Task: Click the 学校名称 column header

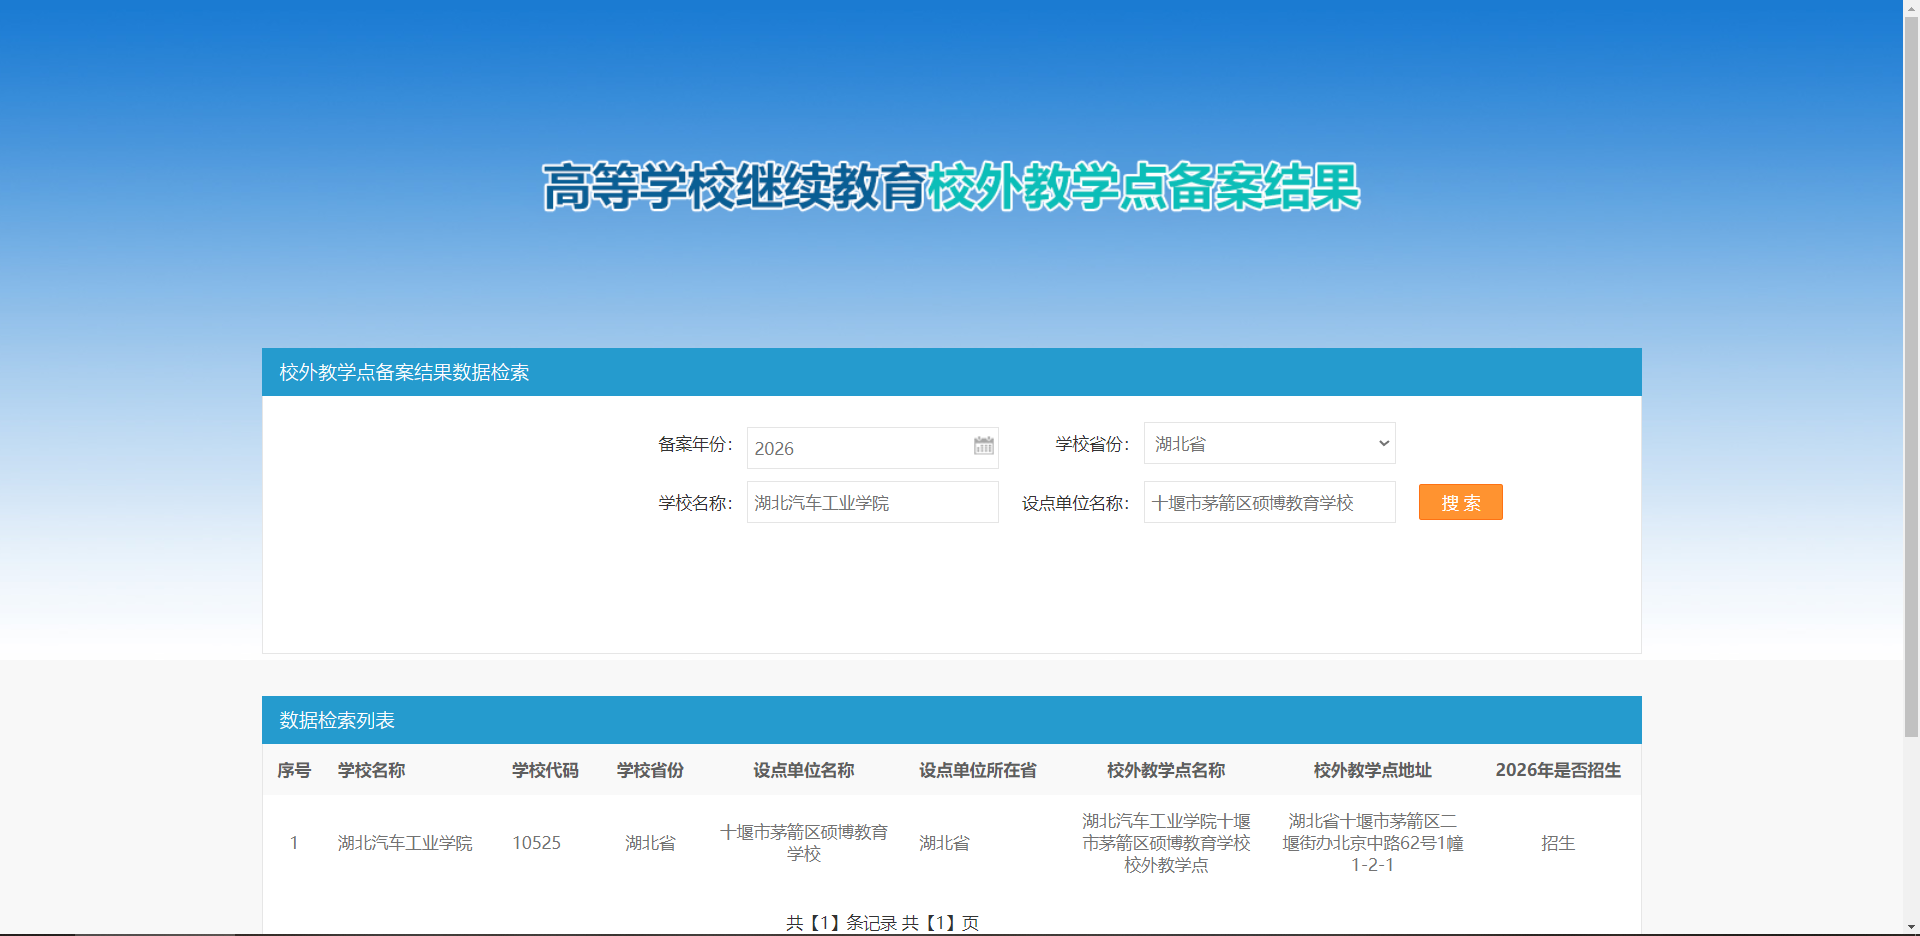Action: pyautogui.click(x=371, y=770)
